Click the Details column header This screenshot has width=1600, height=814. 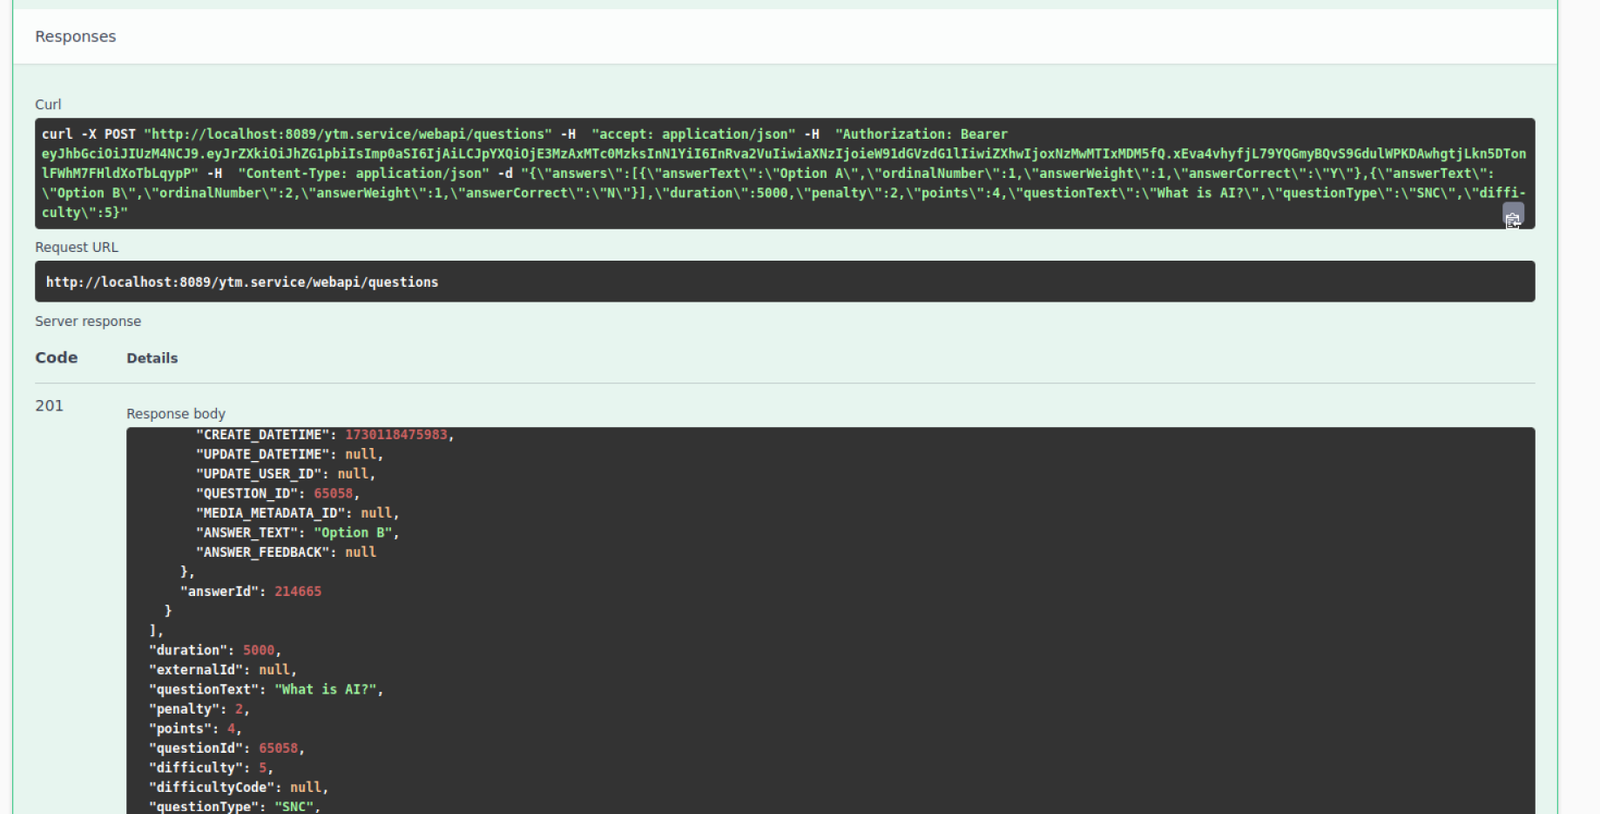[x=152, y=358]
